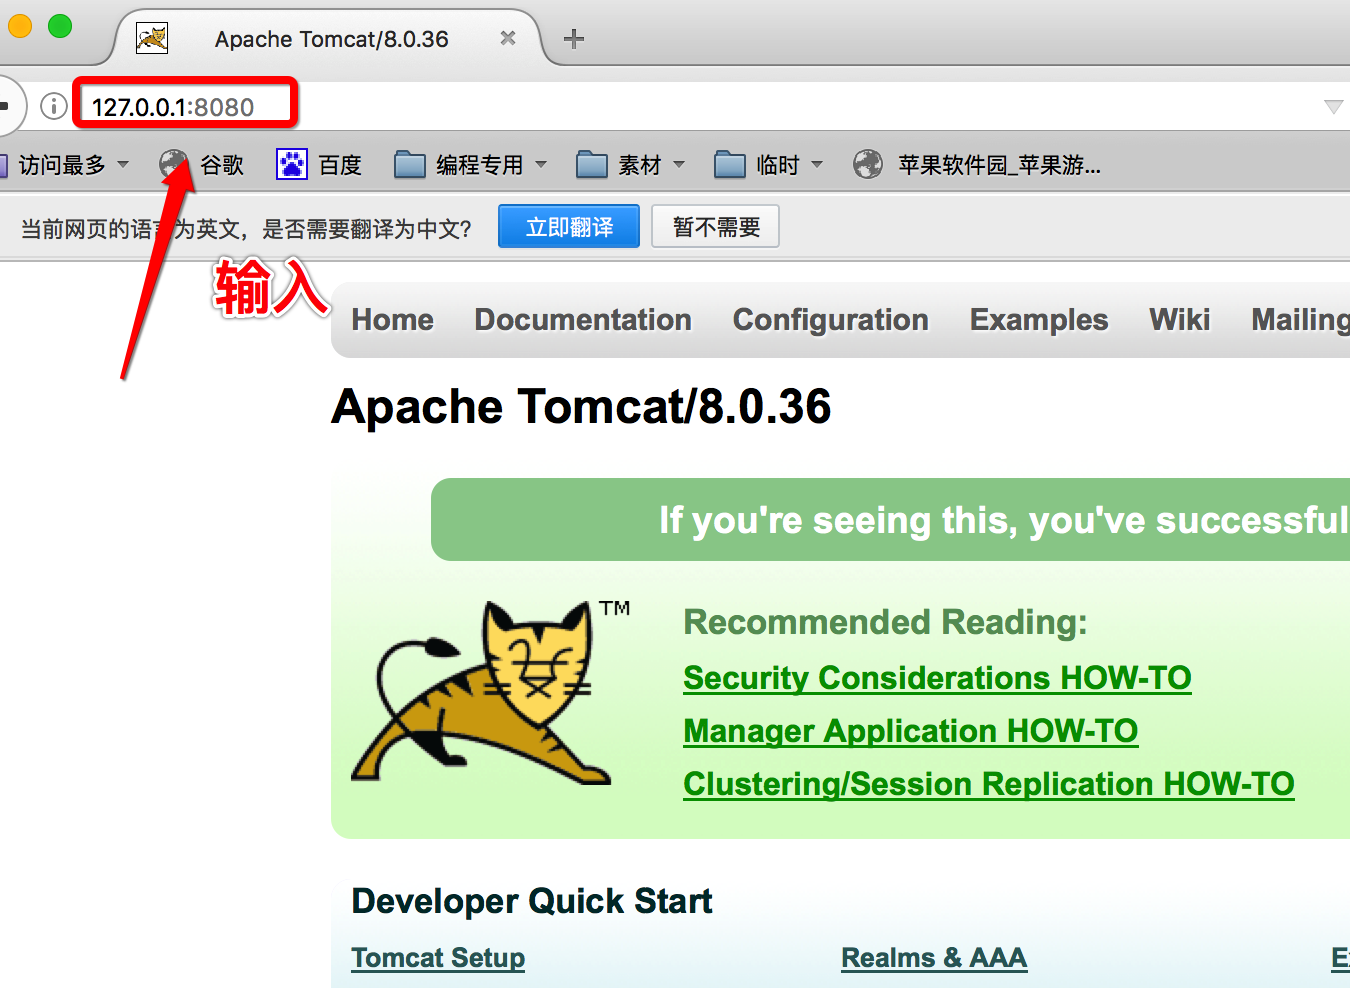Click the globe icon beside 苹果软件园
This screenshot has height=988, width=1350.
[868, 164]
